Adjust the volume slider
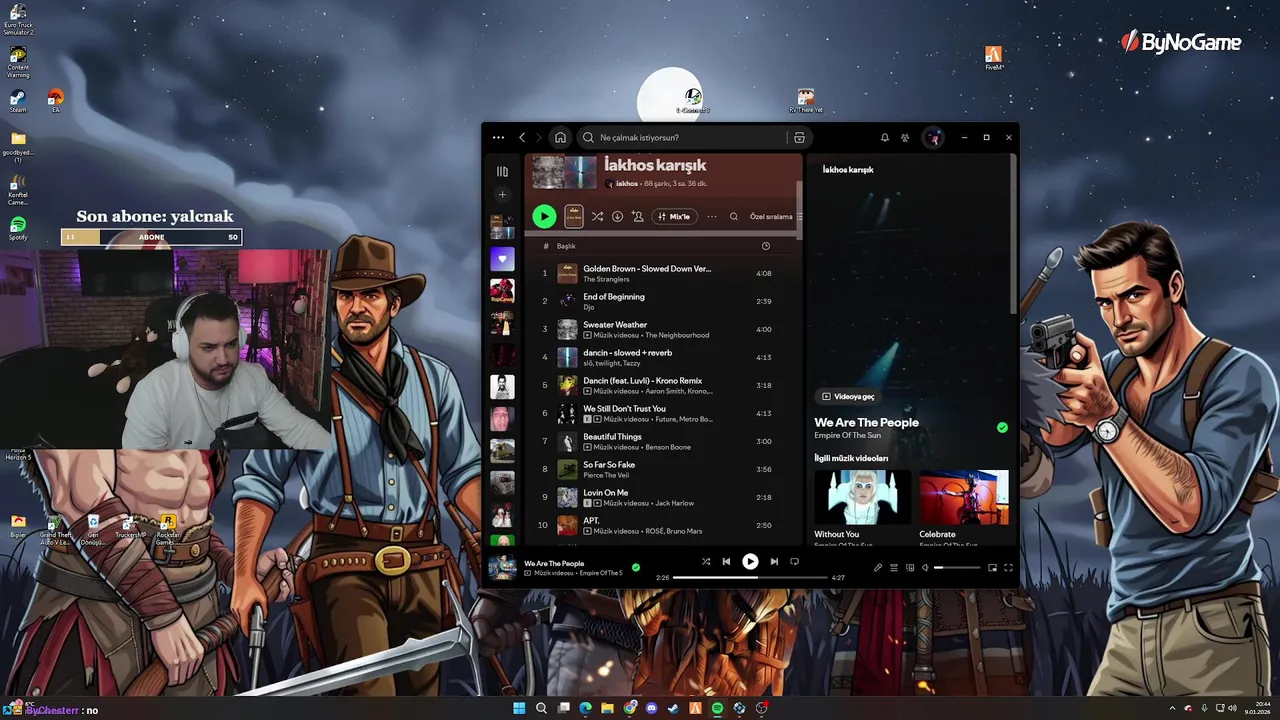 [957, 568]
